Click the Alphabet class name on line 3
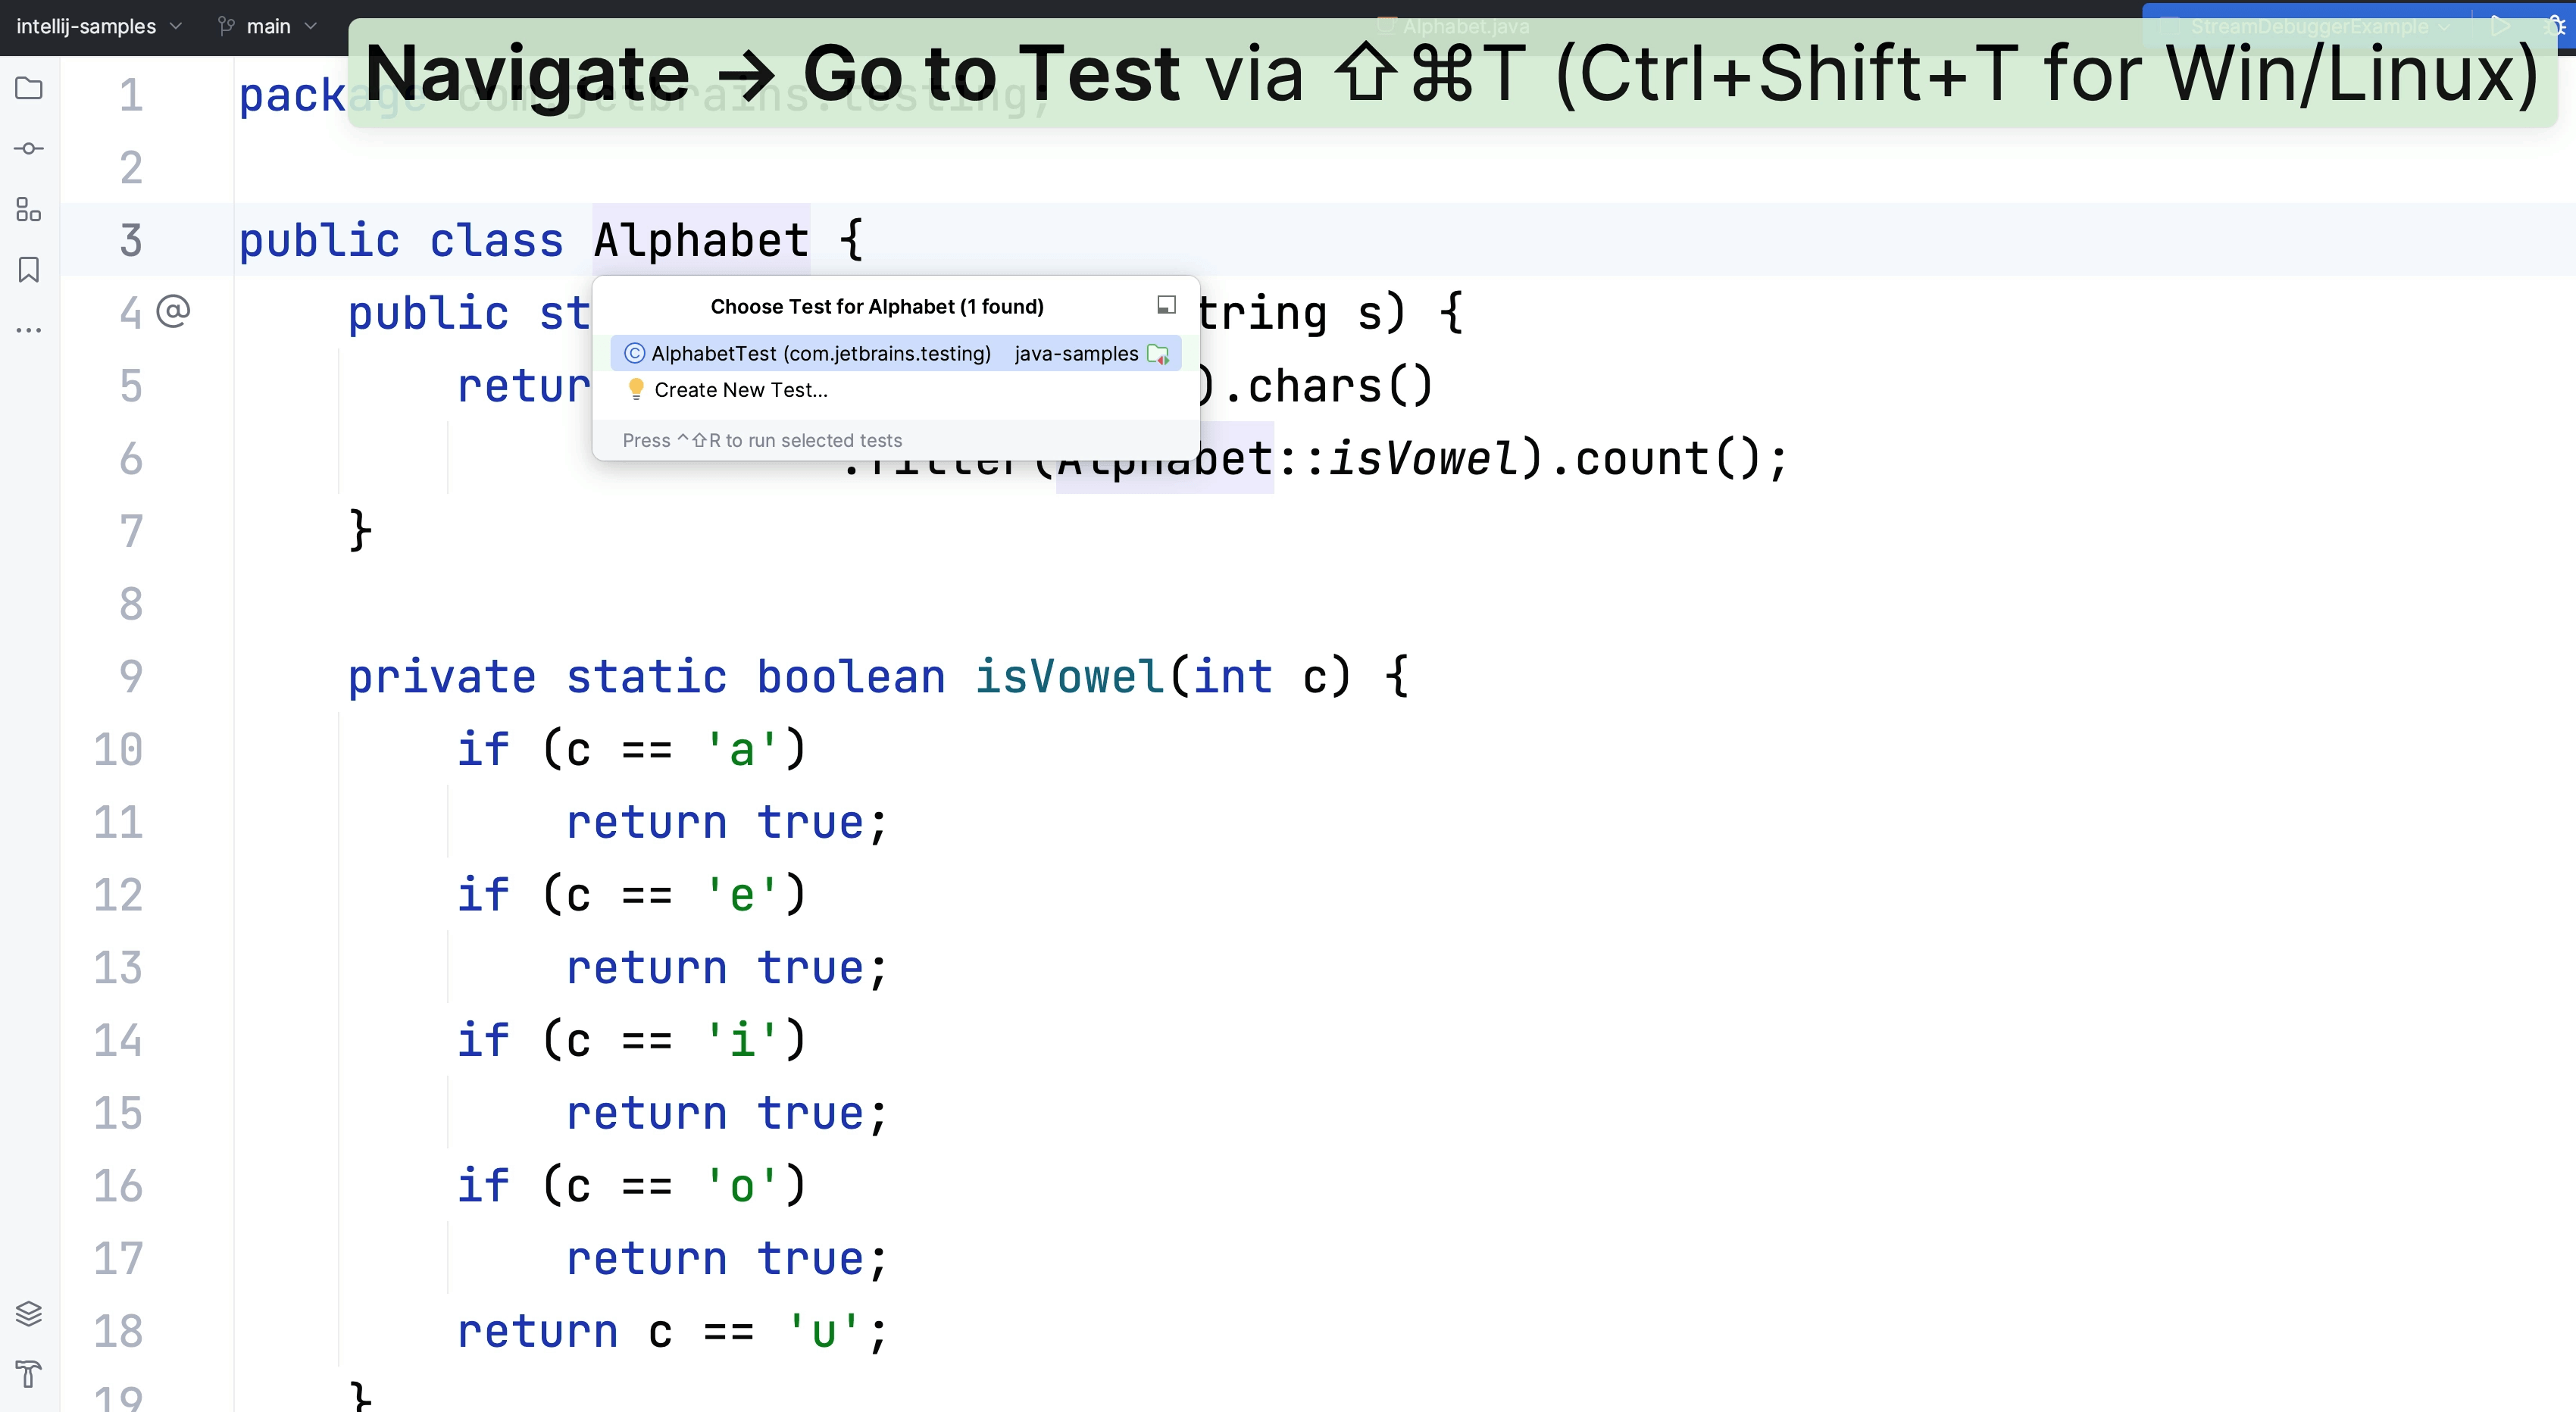The image size is (2576, 1412). tap(700, 241)
